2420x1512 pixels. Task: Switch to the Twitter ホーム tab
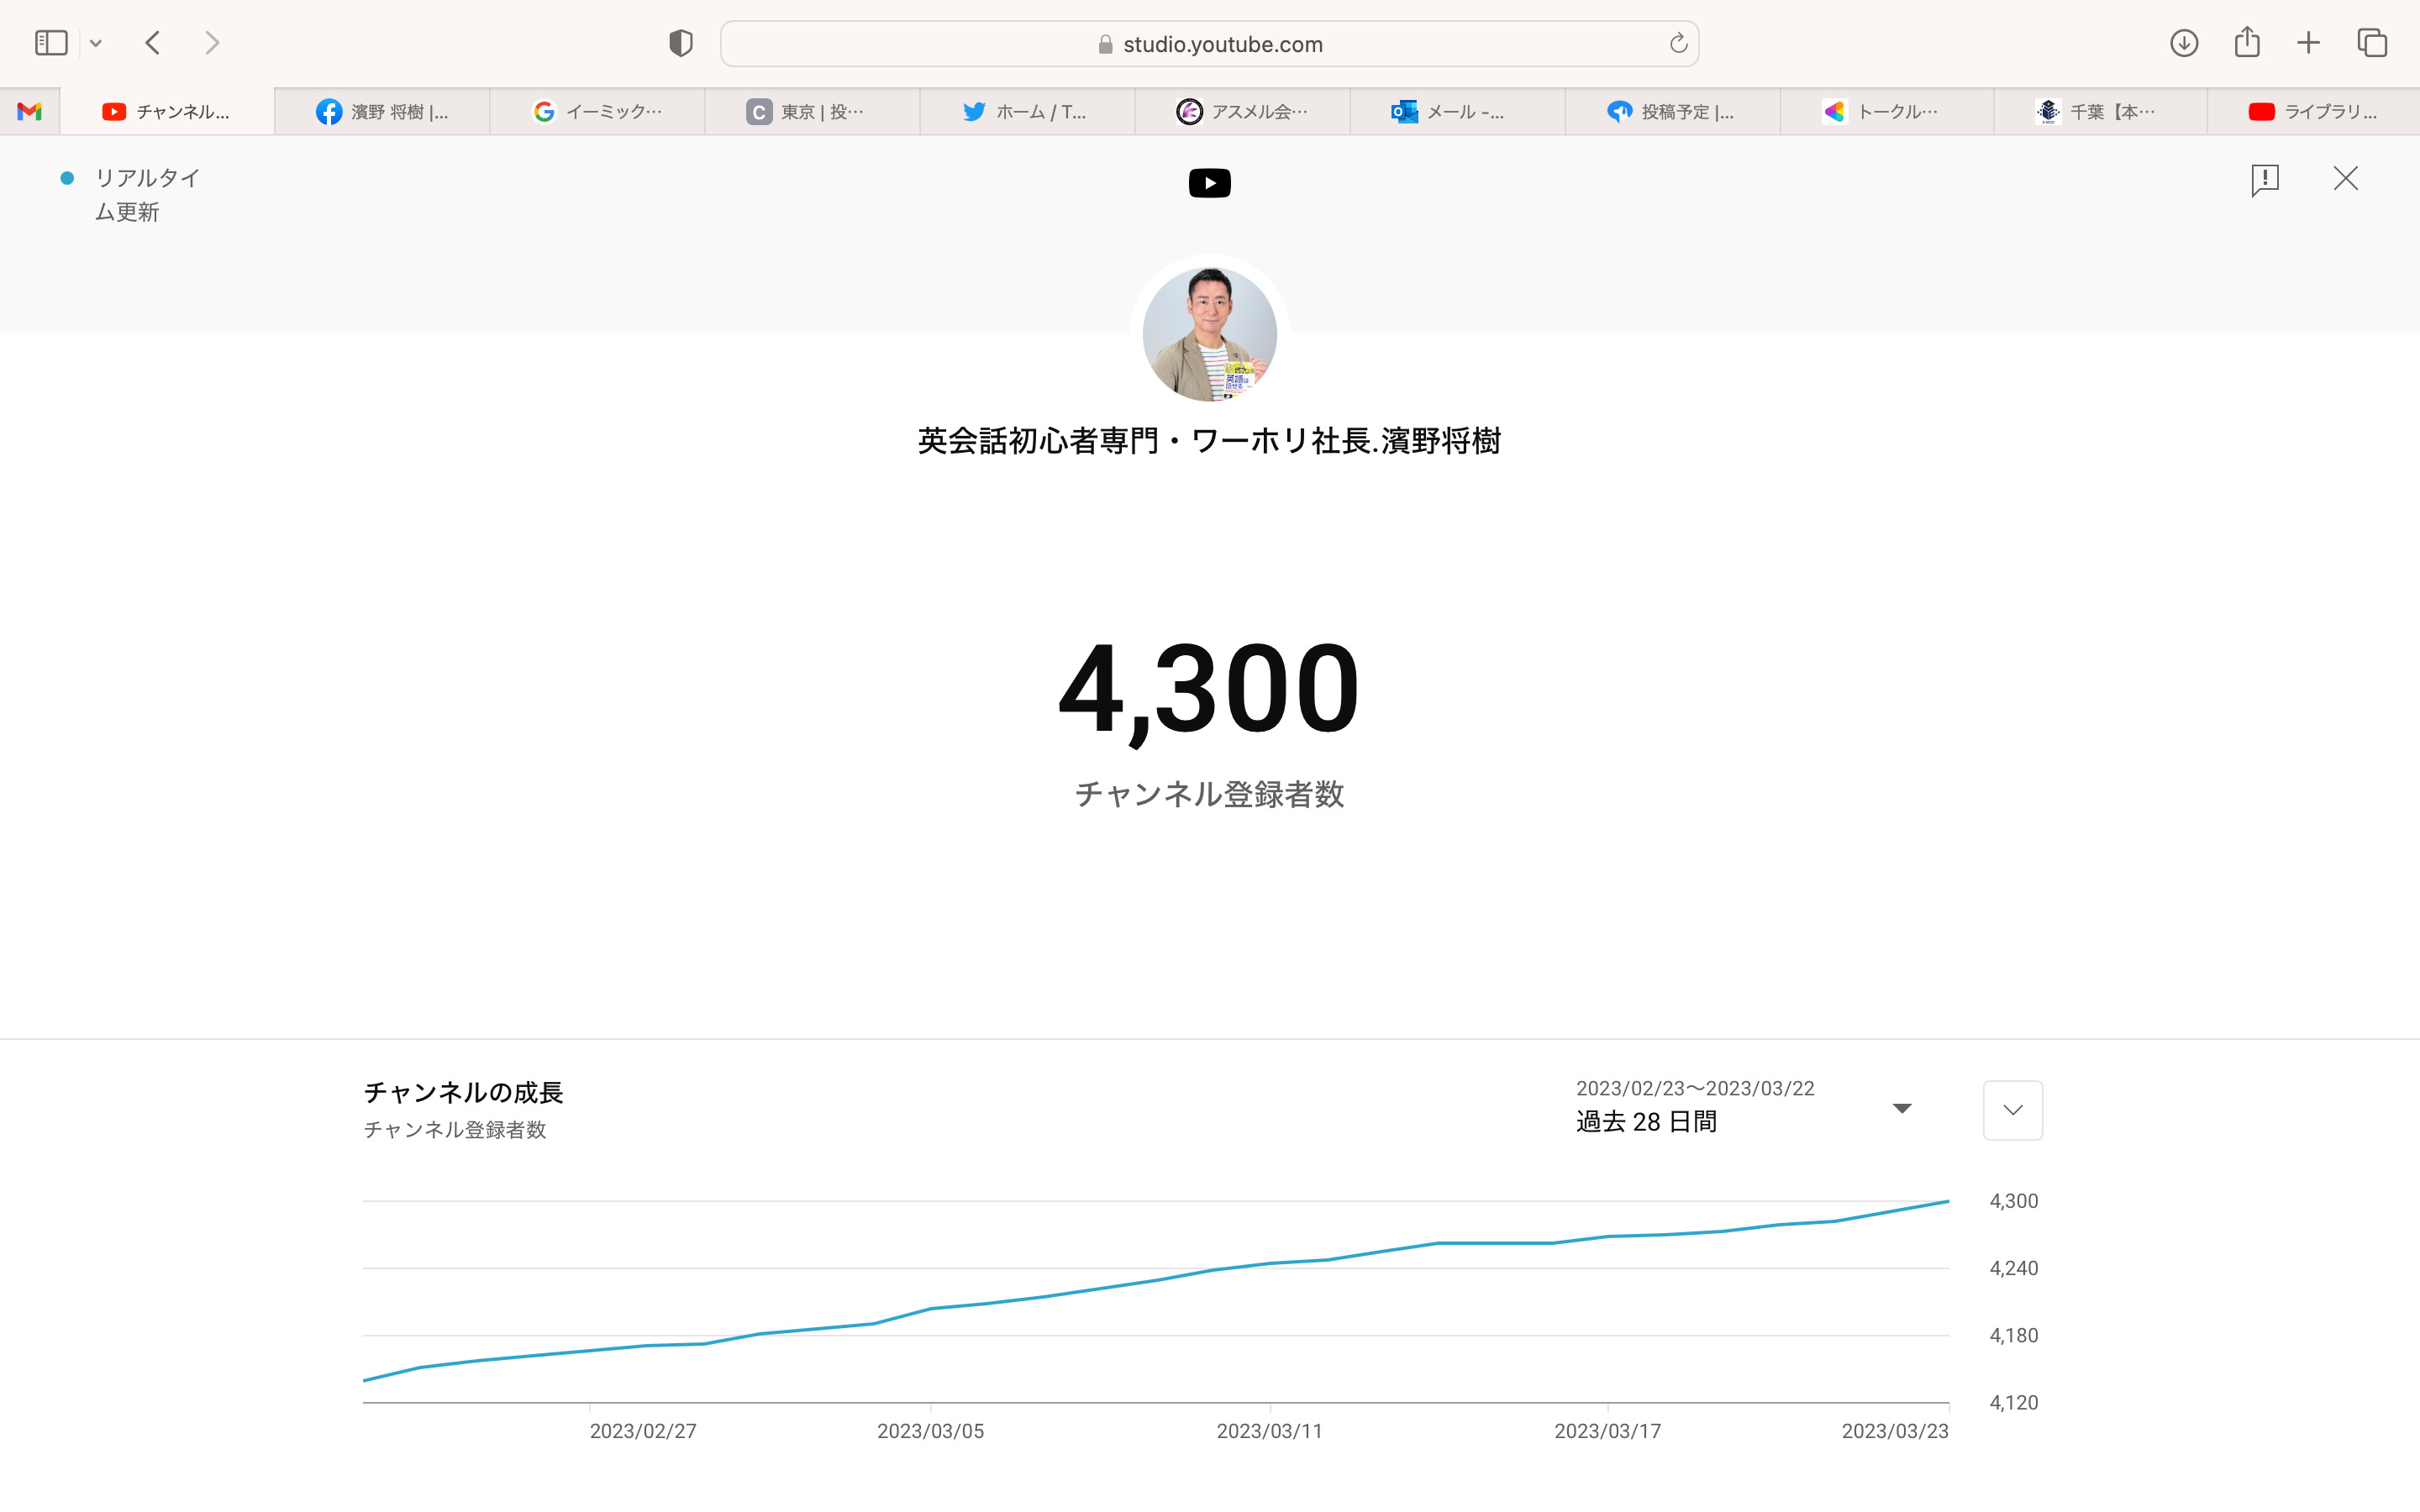[1026, 112]
